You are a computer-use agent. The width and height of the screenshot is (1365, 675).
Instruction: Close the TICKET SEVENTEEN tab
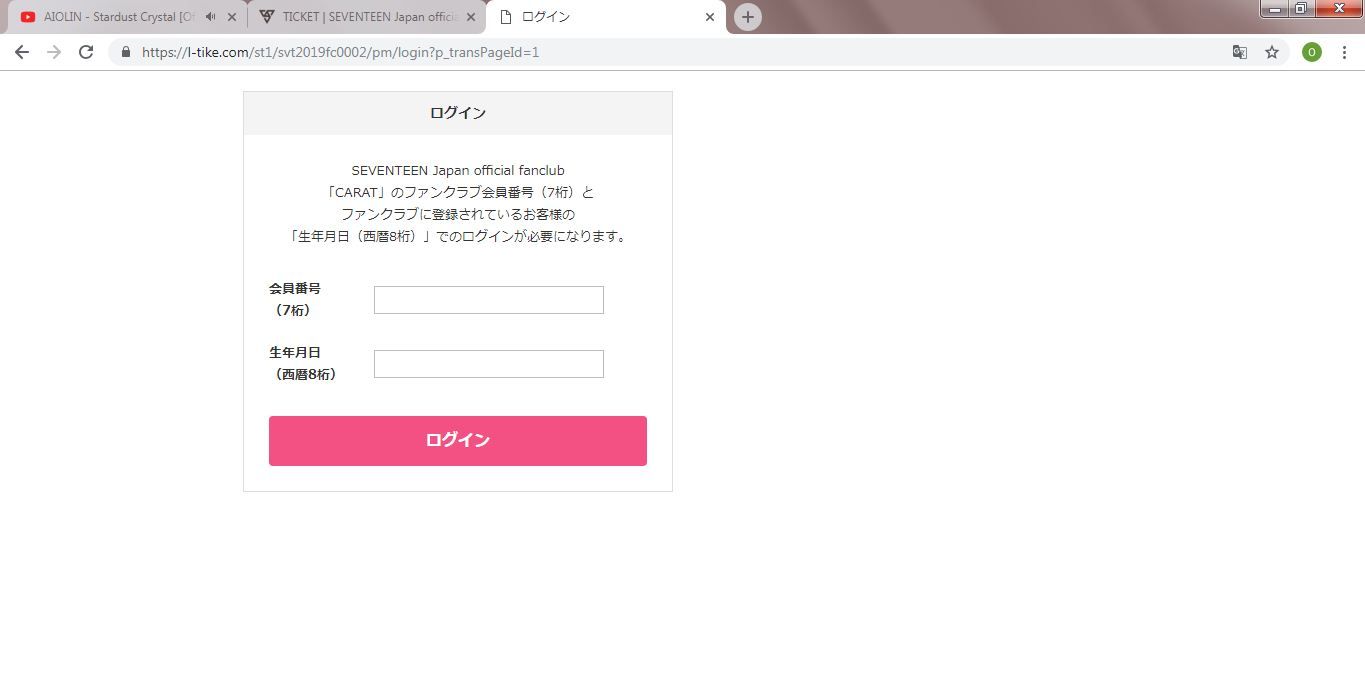point(471,17)
